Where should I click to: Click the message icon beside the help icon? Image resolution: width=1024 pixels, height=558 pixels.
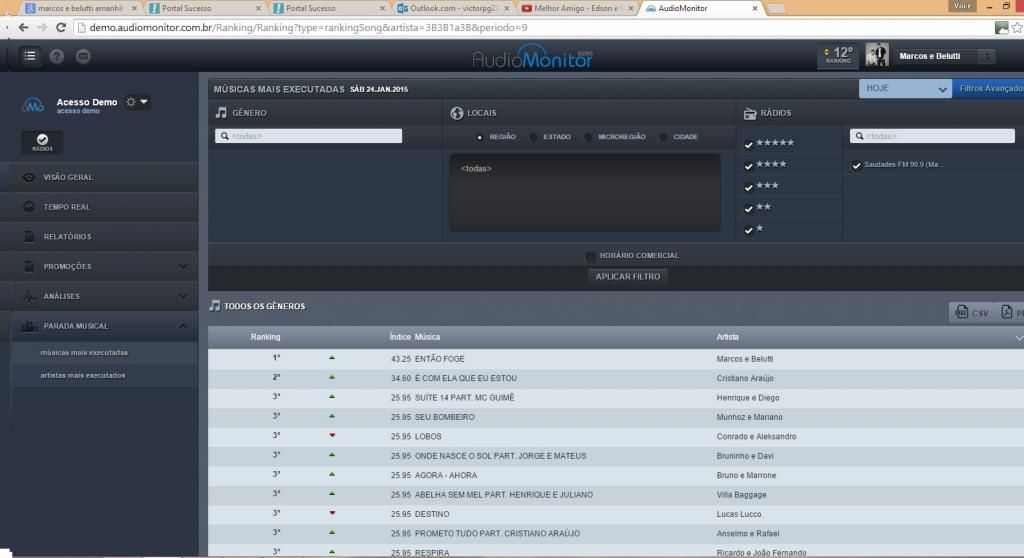83,56
